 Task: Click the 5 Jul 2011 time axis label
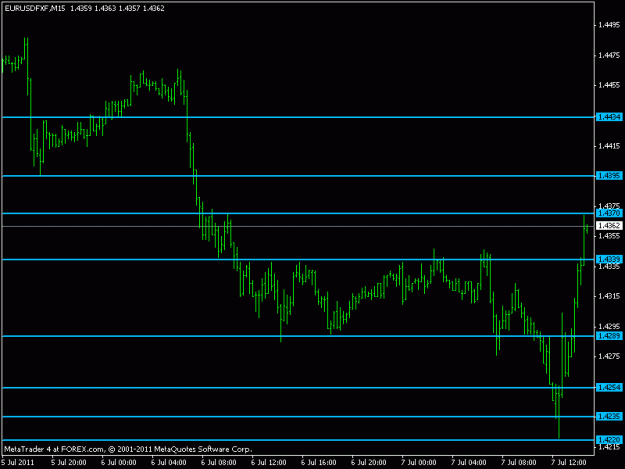(18, 463)
